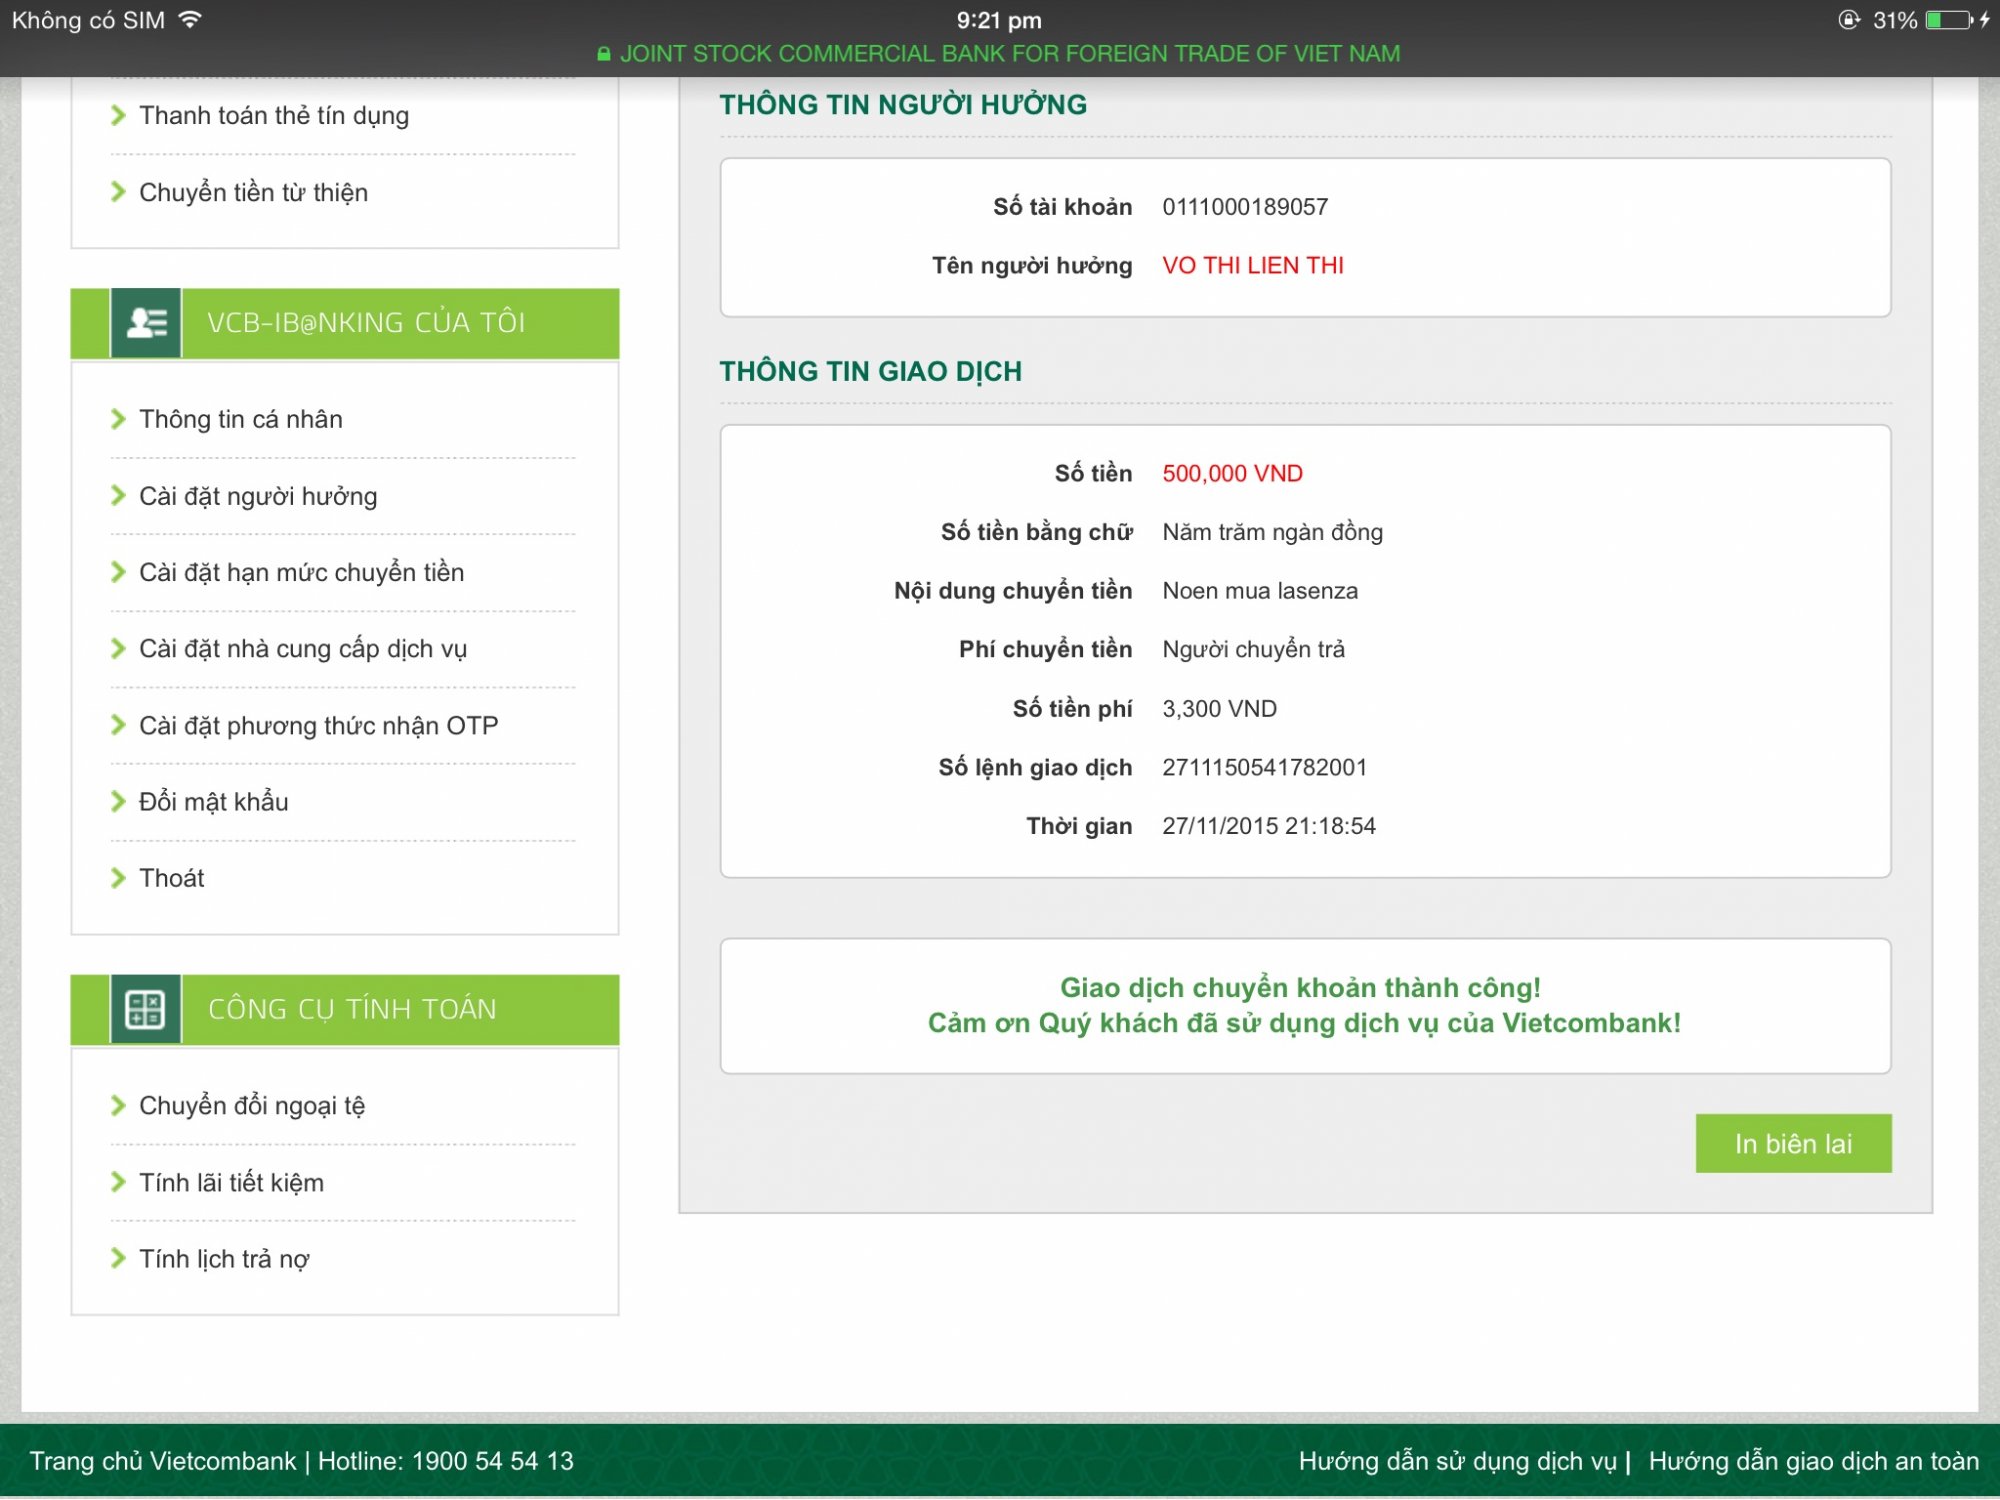
Task: Open Hướng dẫn sử dụng dịch vụ link
Action: click(1457, 1461)
